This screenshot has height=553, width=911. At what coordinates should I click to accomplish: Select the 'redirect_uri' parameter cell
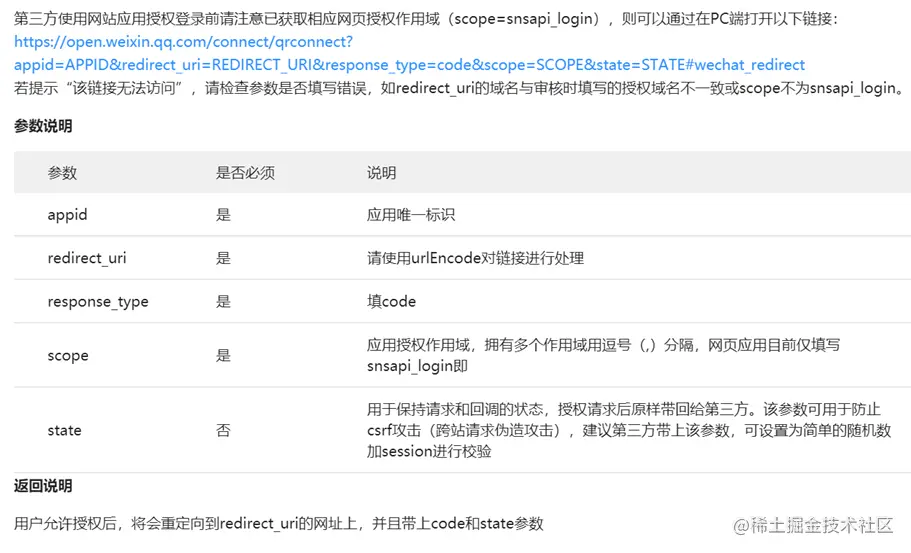tap(87, 258)
